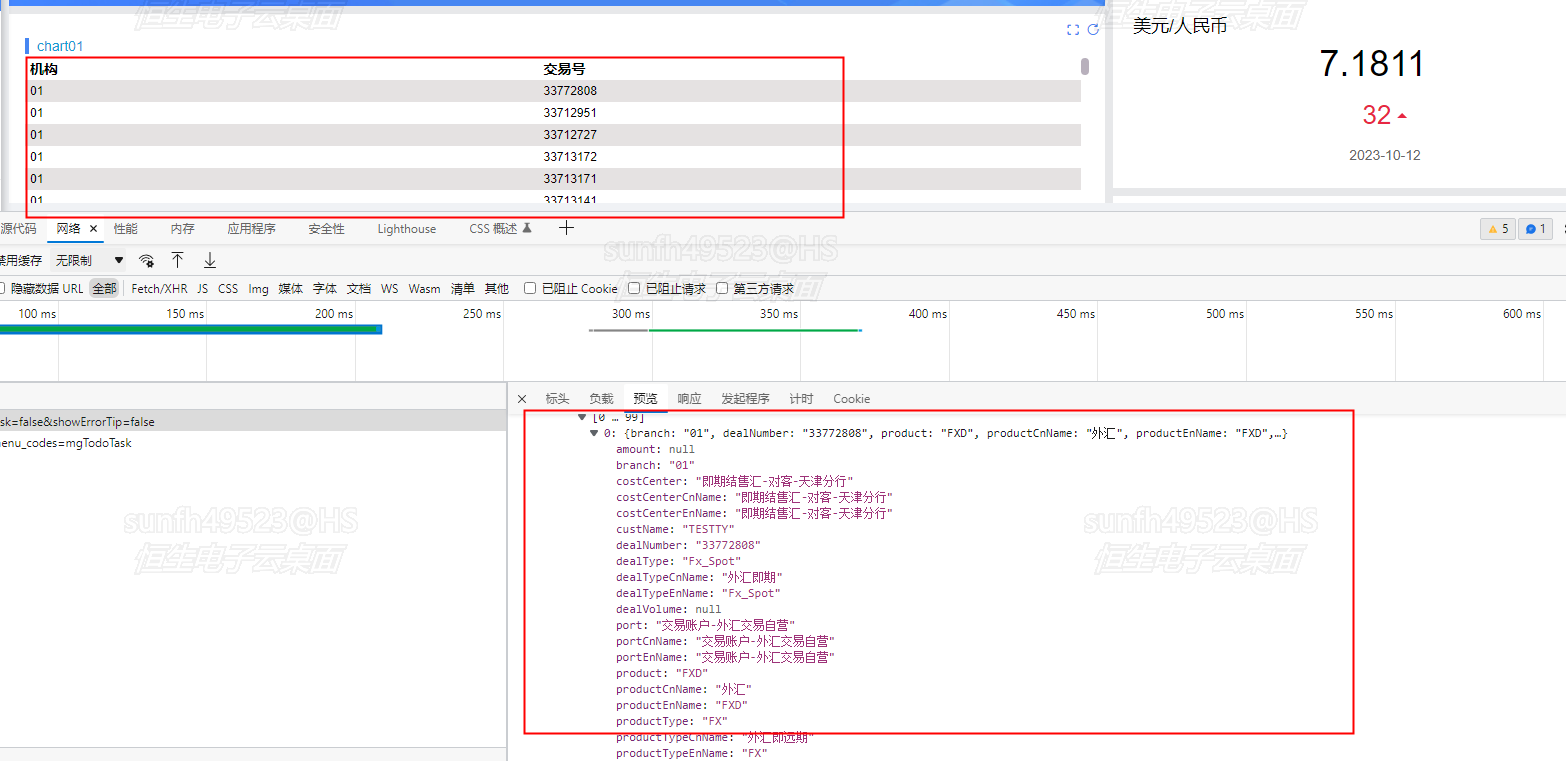Close the 网络 tab with its X
The height and width of the screenshot is (761, 1566).
pos(94,229)
